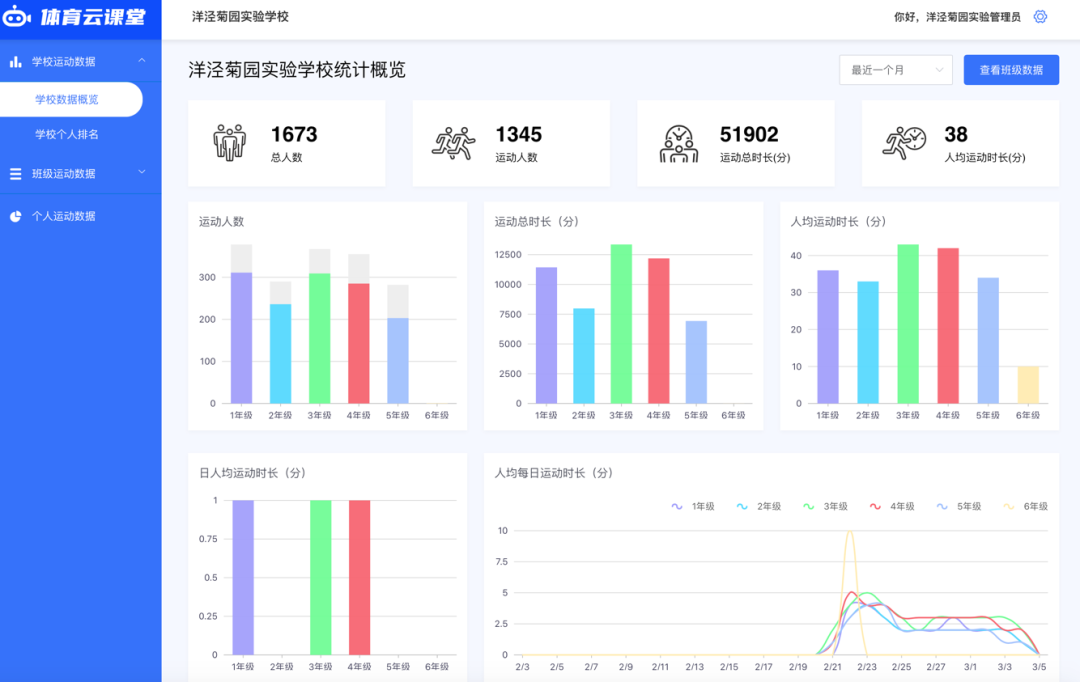Click the list icon beside 班级运动数据
Viewport: 1080px width, 682px height.
(x=16, y=174)
